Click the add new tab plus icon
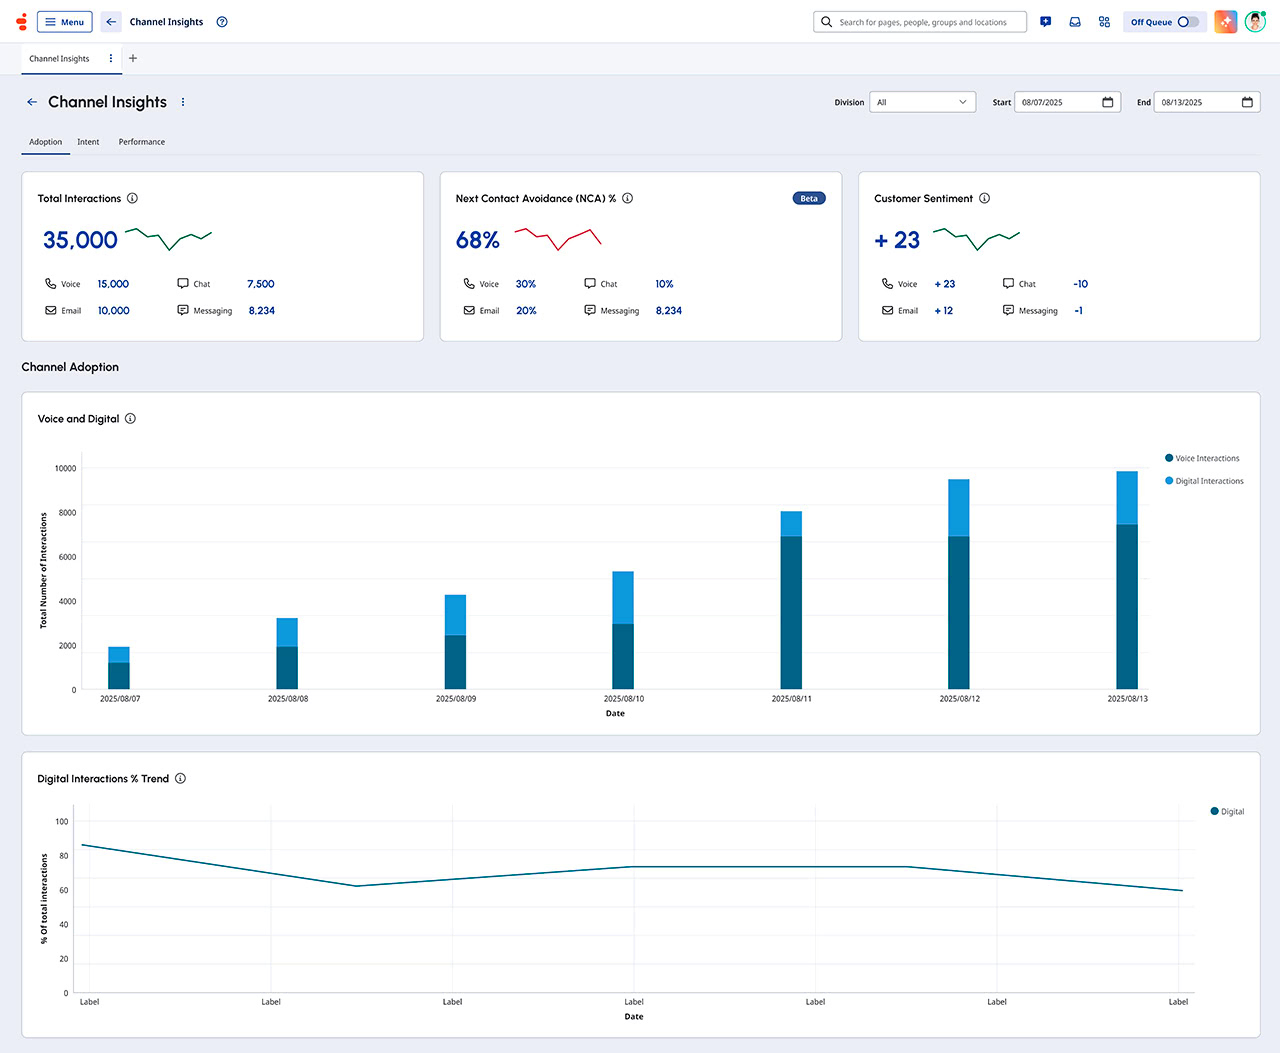This screenshot has width=1280, height=1053. tap(133, 58)
